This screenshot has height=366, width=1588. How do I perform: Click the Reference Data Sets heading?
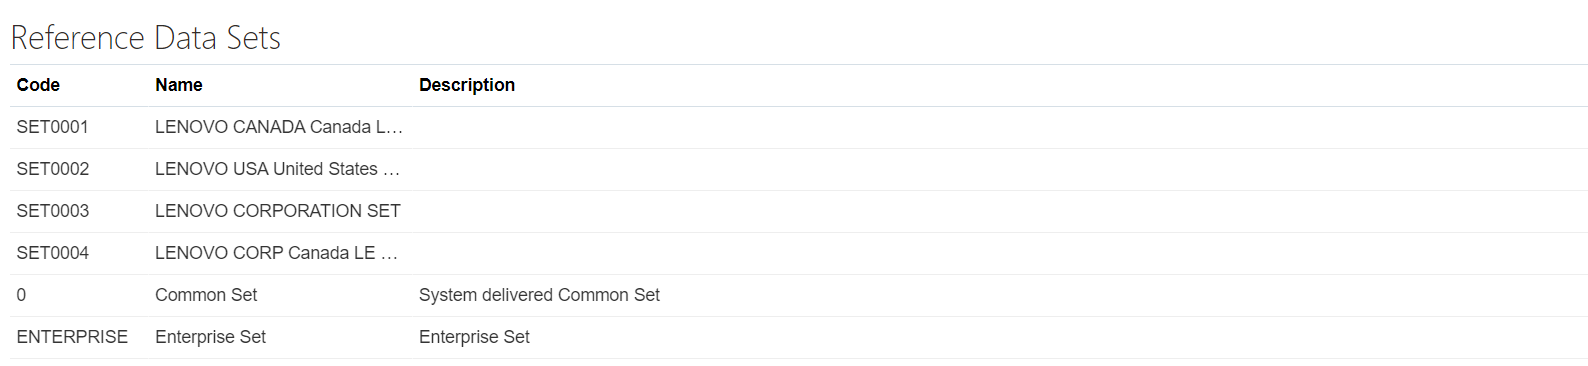coord(146,37)
